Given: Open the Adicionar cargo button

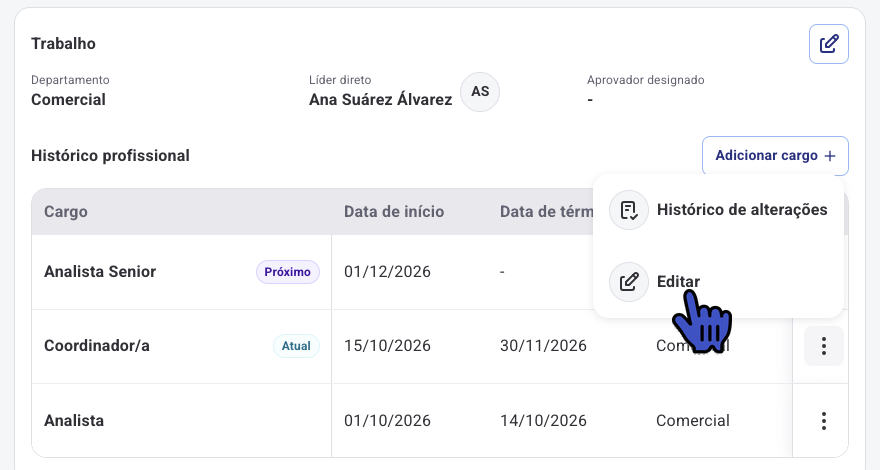Looking at the screenshot, I should coord(775,156).
